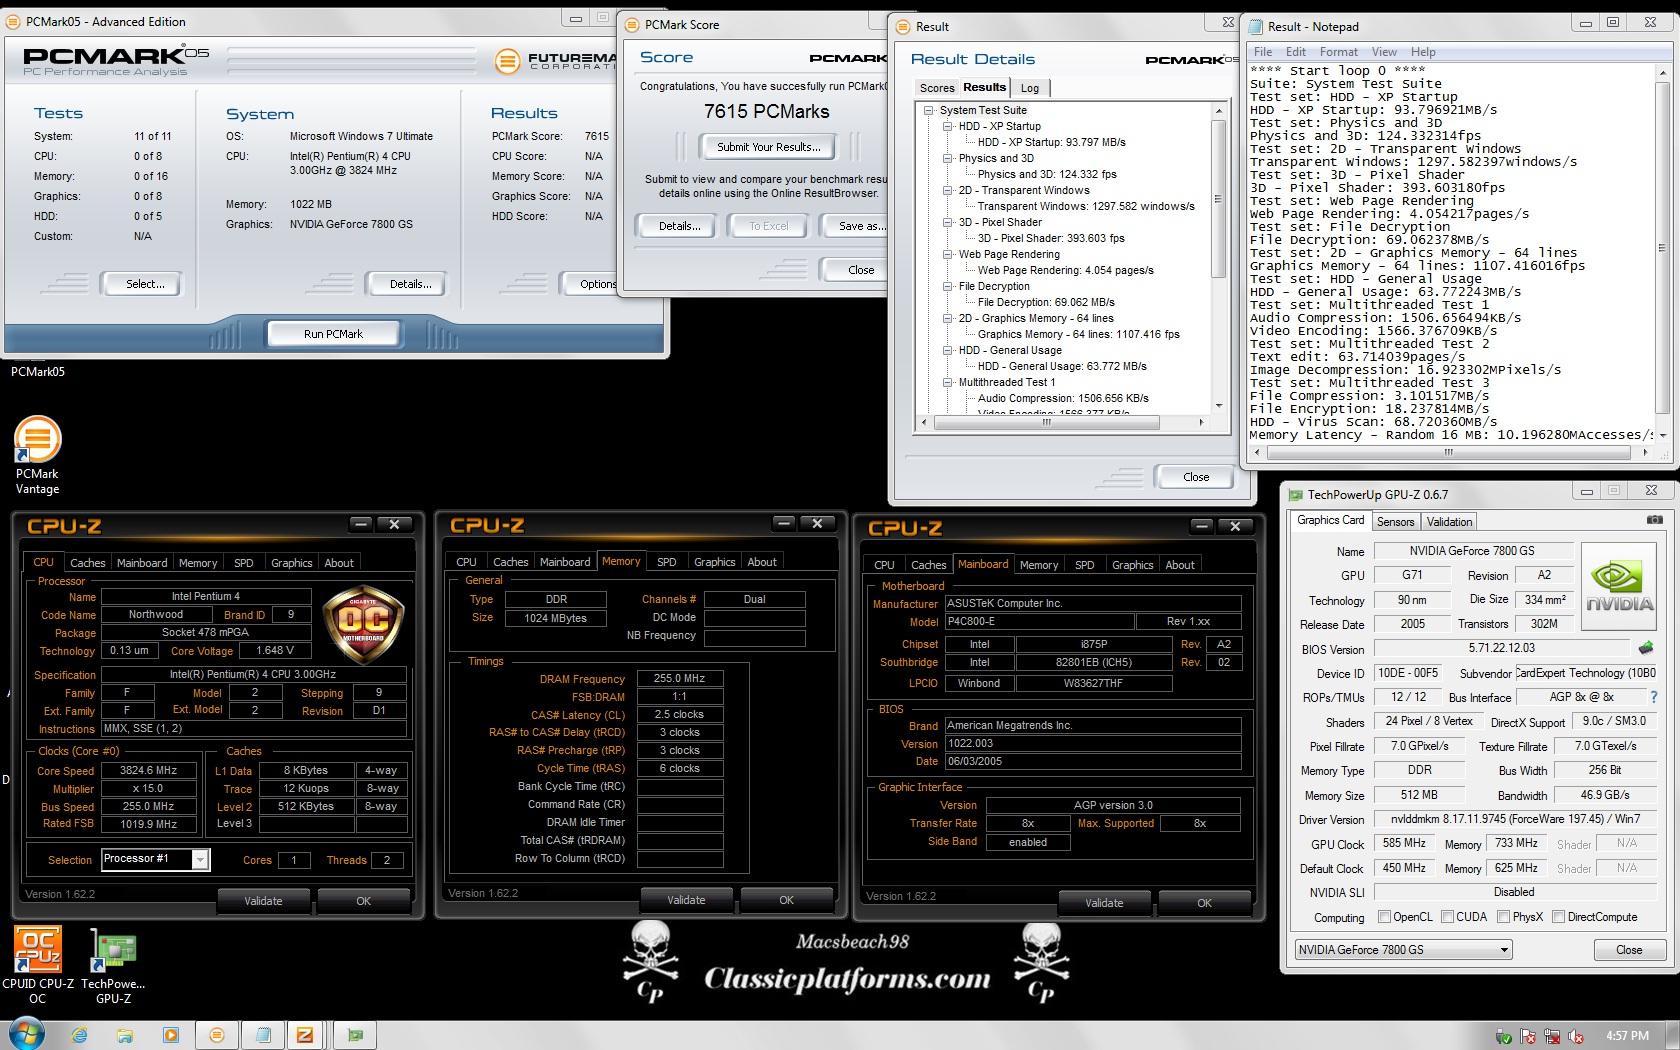Switch to Notepad taskbar button
Viewport: 1680px width, 1050px height.
click(262, 1035)
